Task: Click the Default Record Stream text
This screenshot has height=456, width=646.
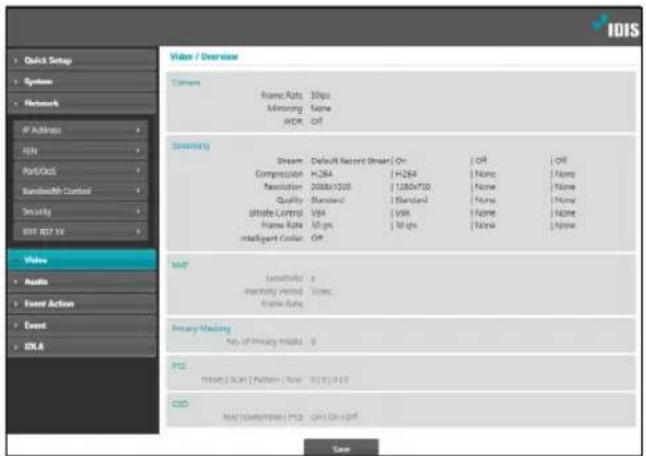Action: 350,161
